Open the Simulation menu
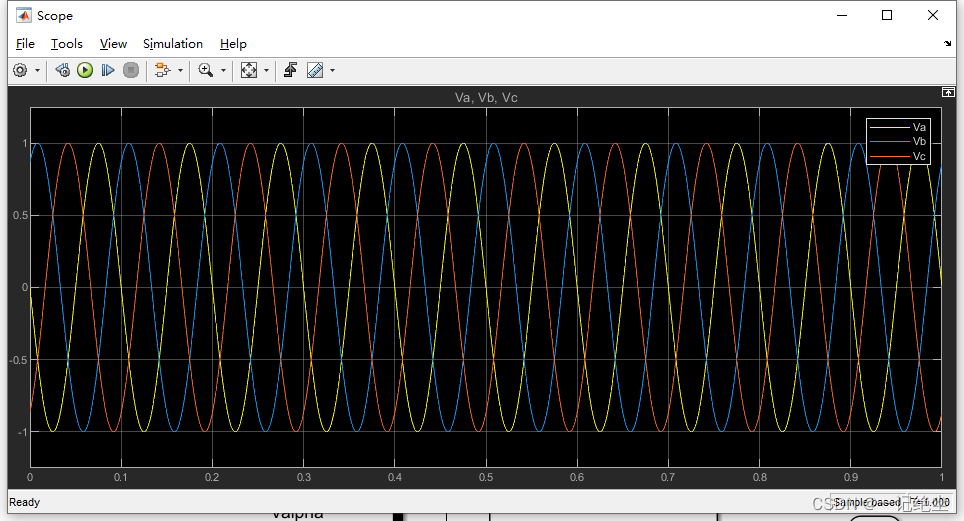This screenshot has height=521, width=964. [173, 44]
